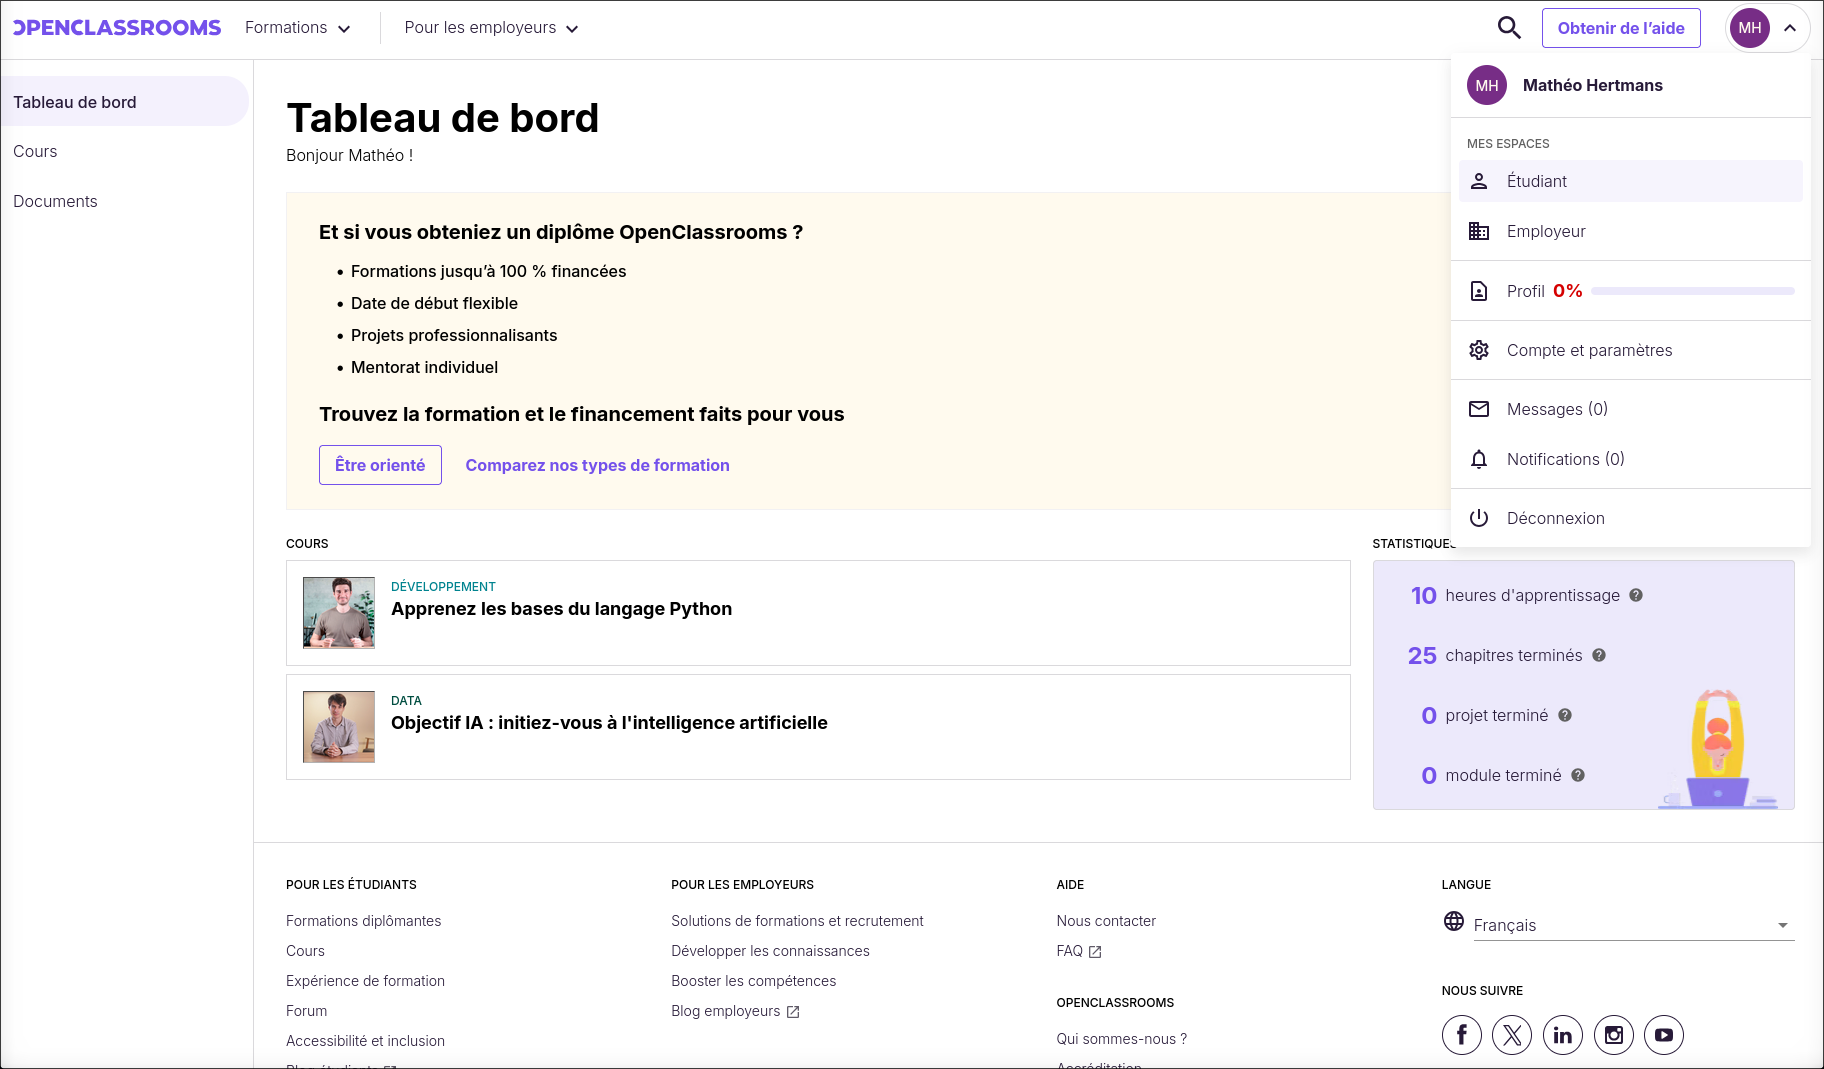This screenshot has width=1824, height=1069.
Task: Click the globe icon beside Français
Action: pyautogui.click(x=1454, y=921)
